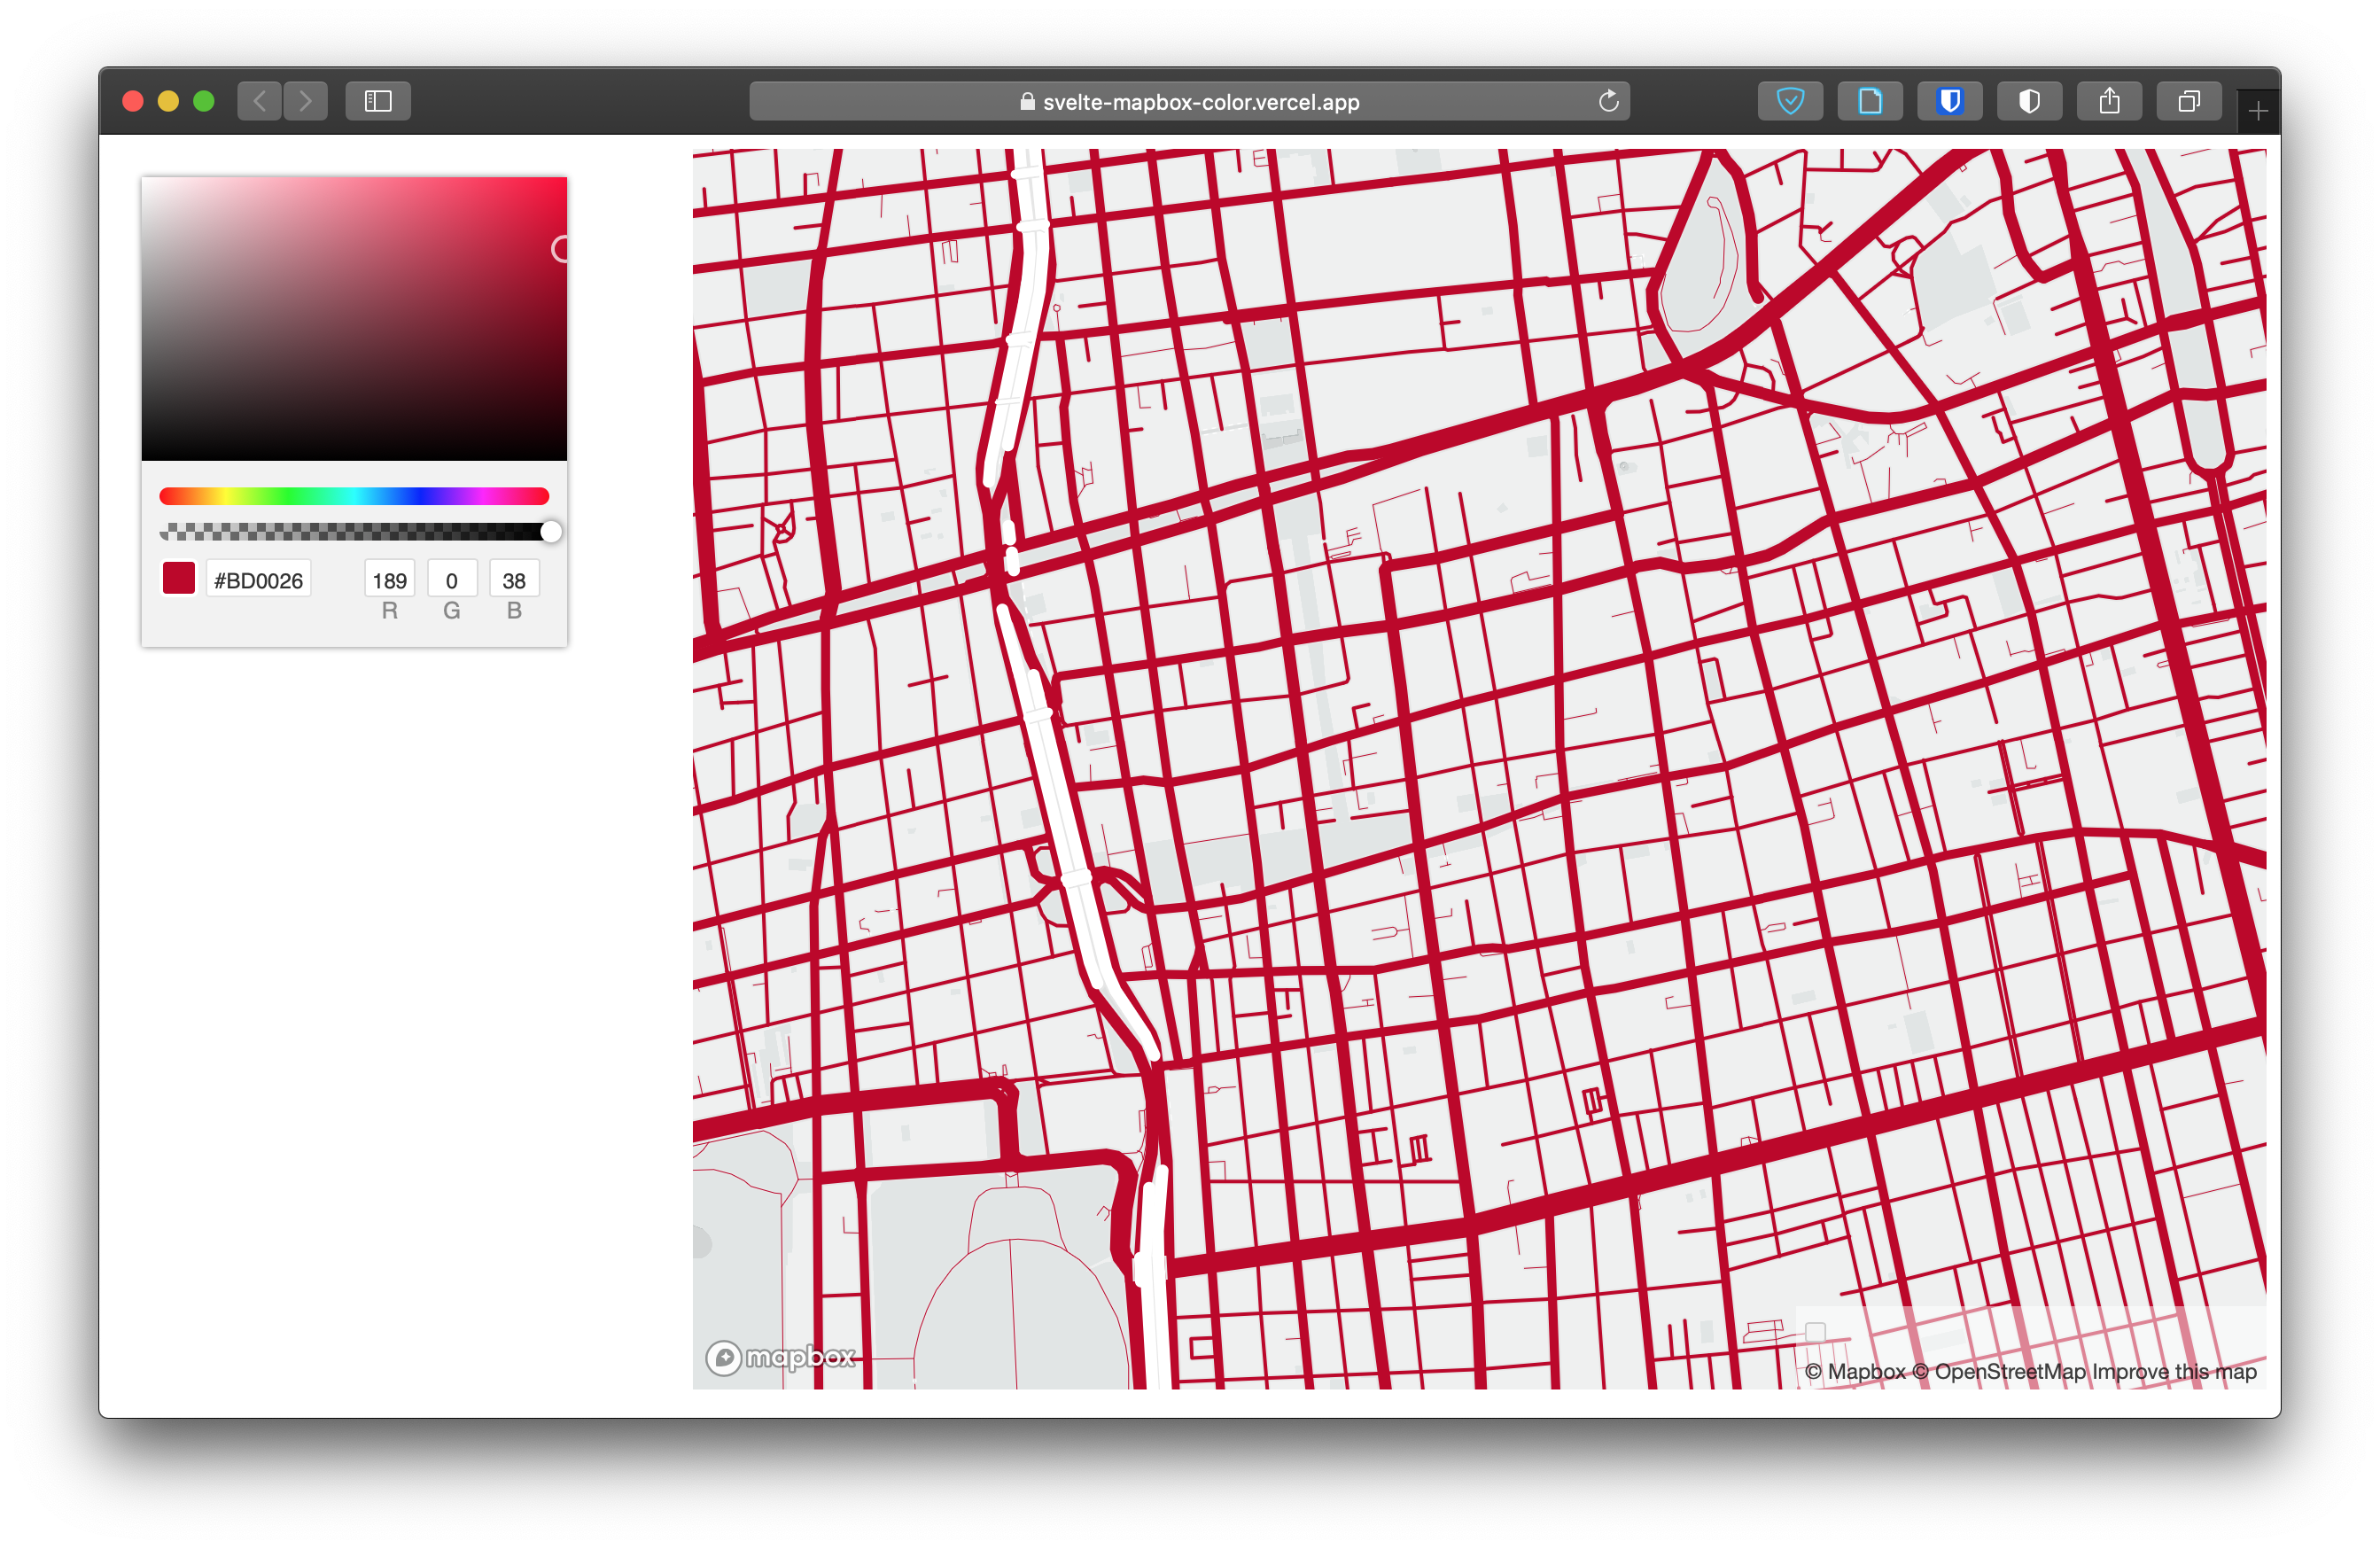This screenshot has width=2380, height=1549.
Task: Show tab overview icon
Action: (x=2189, y=101)
